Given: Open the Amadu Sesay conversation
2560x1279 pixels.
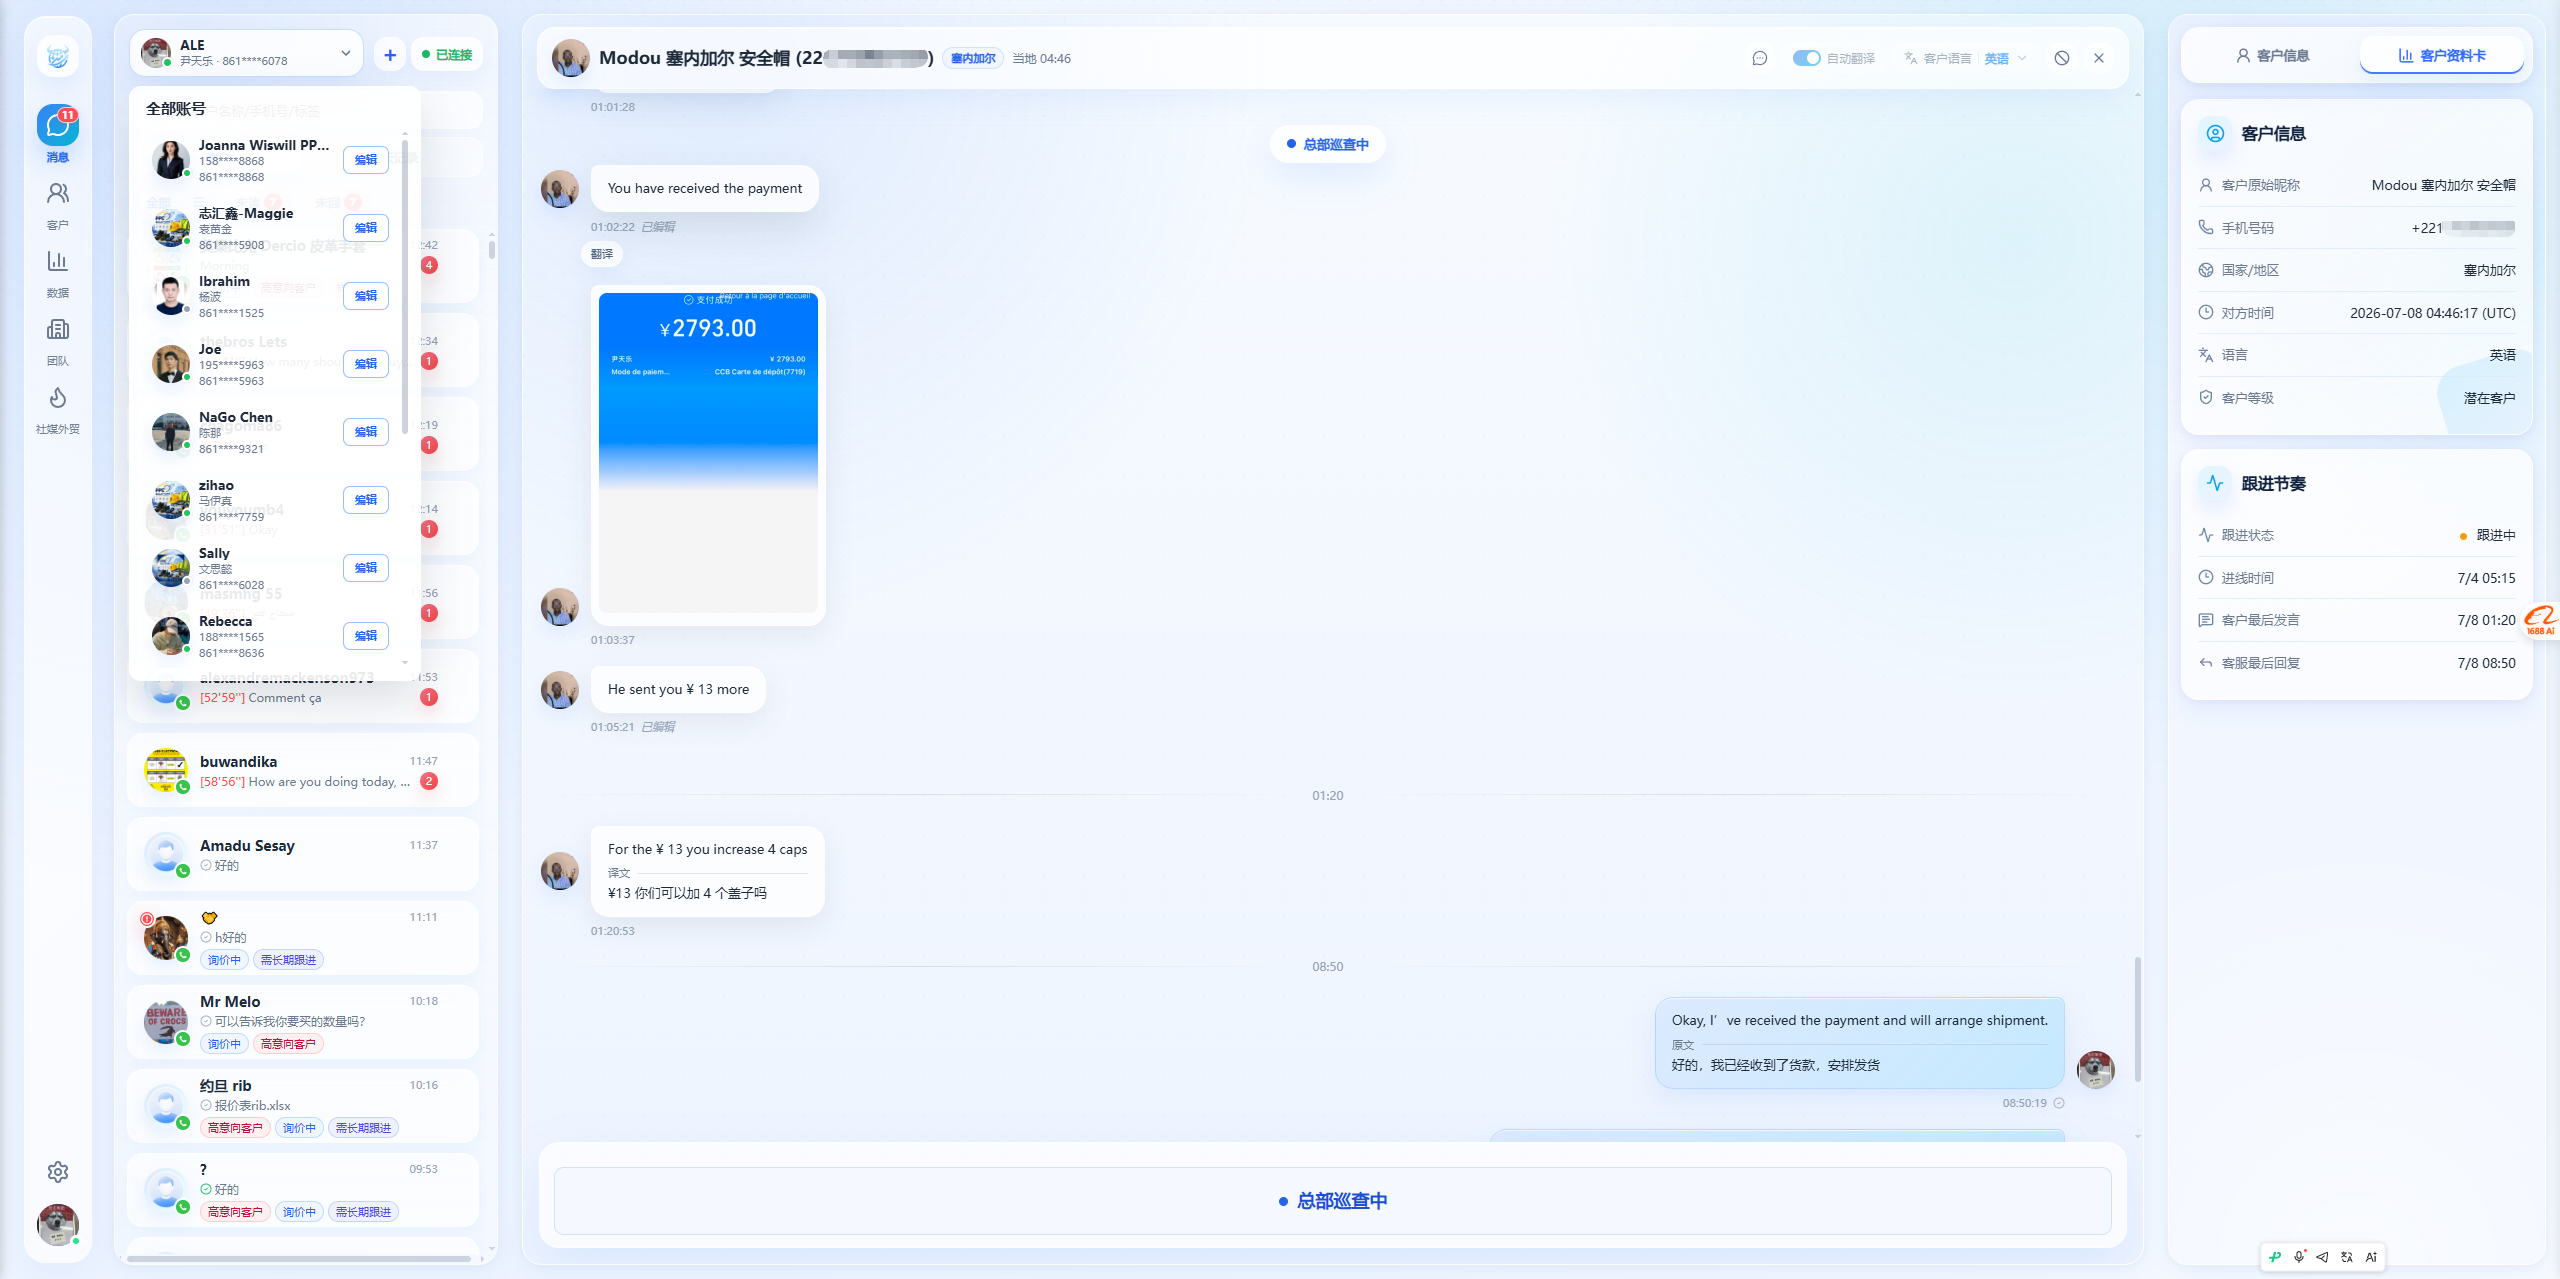Looking at the screenshot, I should [x=303, y=855].
